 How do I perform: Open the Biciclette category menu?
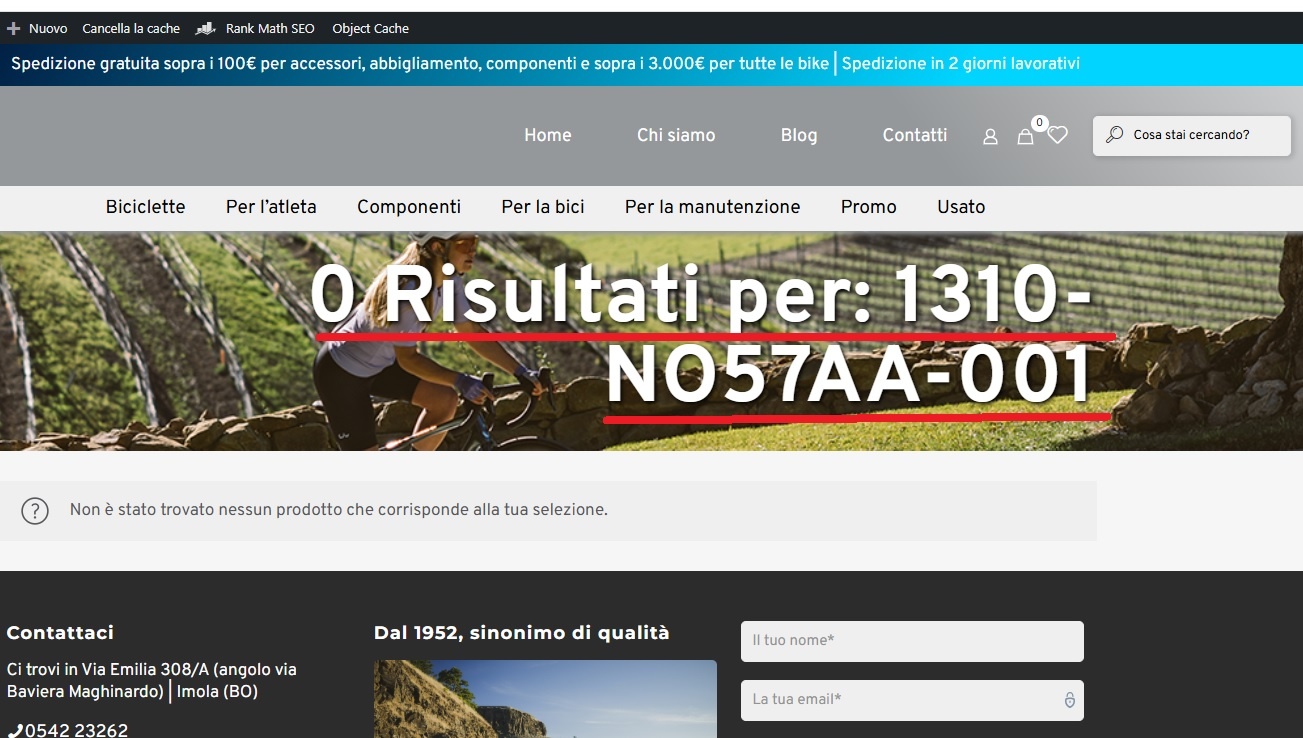click(x=145, y=207)
